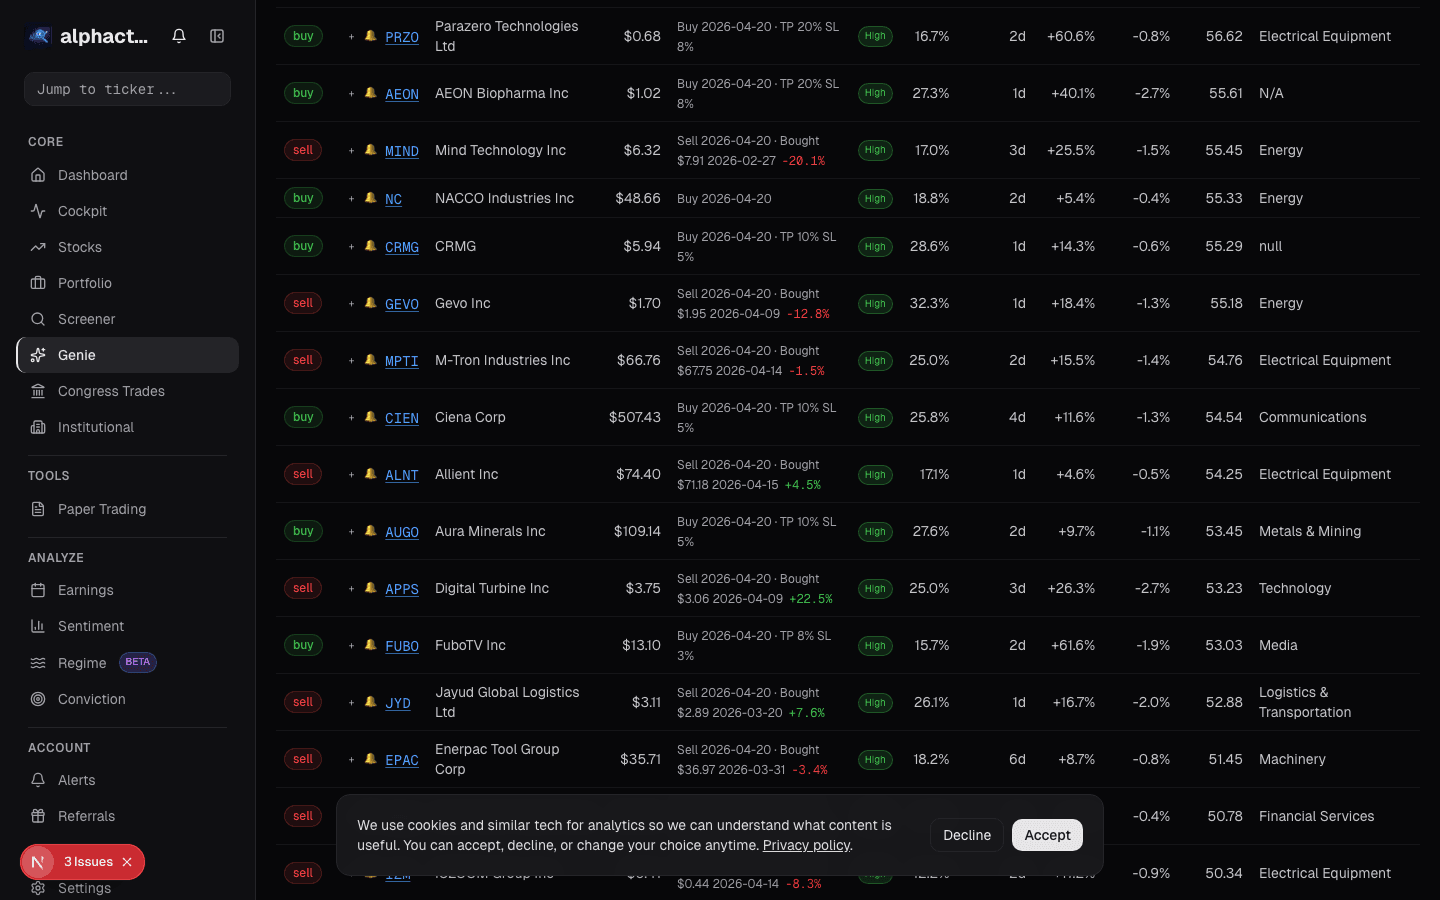The height and width of the screenshot is (900, 1440).
Task: Accept the cookie consent
Action: 1047,835
